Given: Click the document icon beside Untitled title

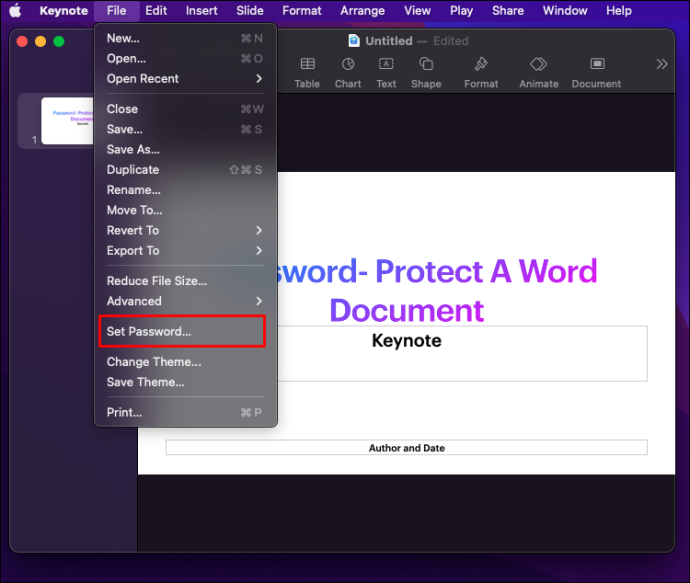Looking at the screenshot, I should [354, 40].
